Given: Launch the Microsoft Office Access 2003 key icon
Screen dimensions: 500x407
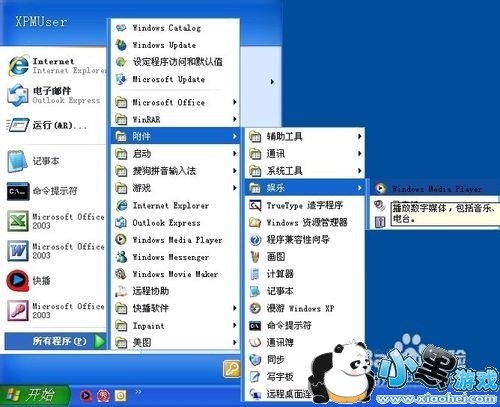Looking at the screenshot, I should tap(18, 310).
